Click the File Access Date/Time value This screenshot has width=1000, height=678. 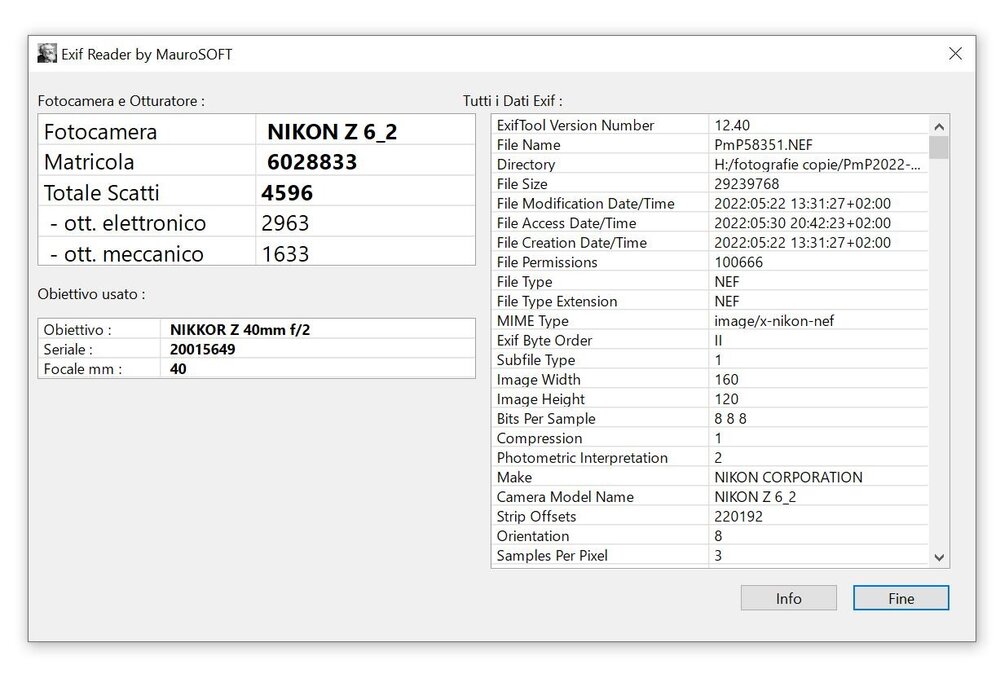coord(802,223)
